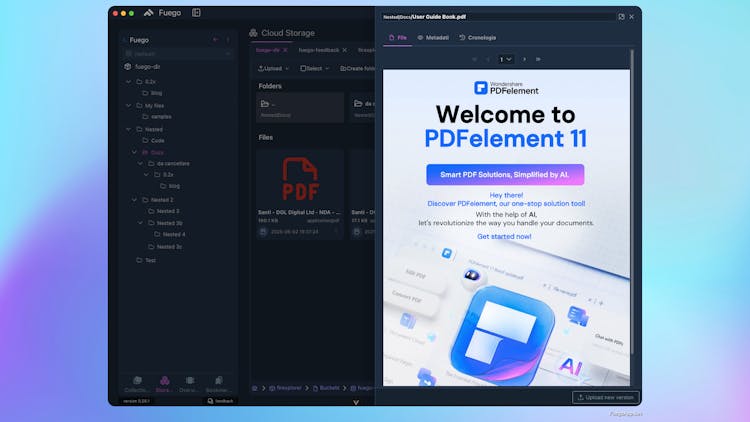Switch to the Cronologia tab
This screenshot has height=422, width=750.
point(477,38)
